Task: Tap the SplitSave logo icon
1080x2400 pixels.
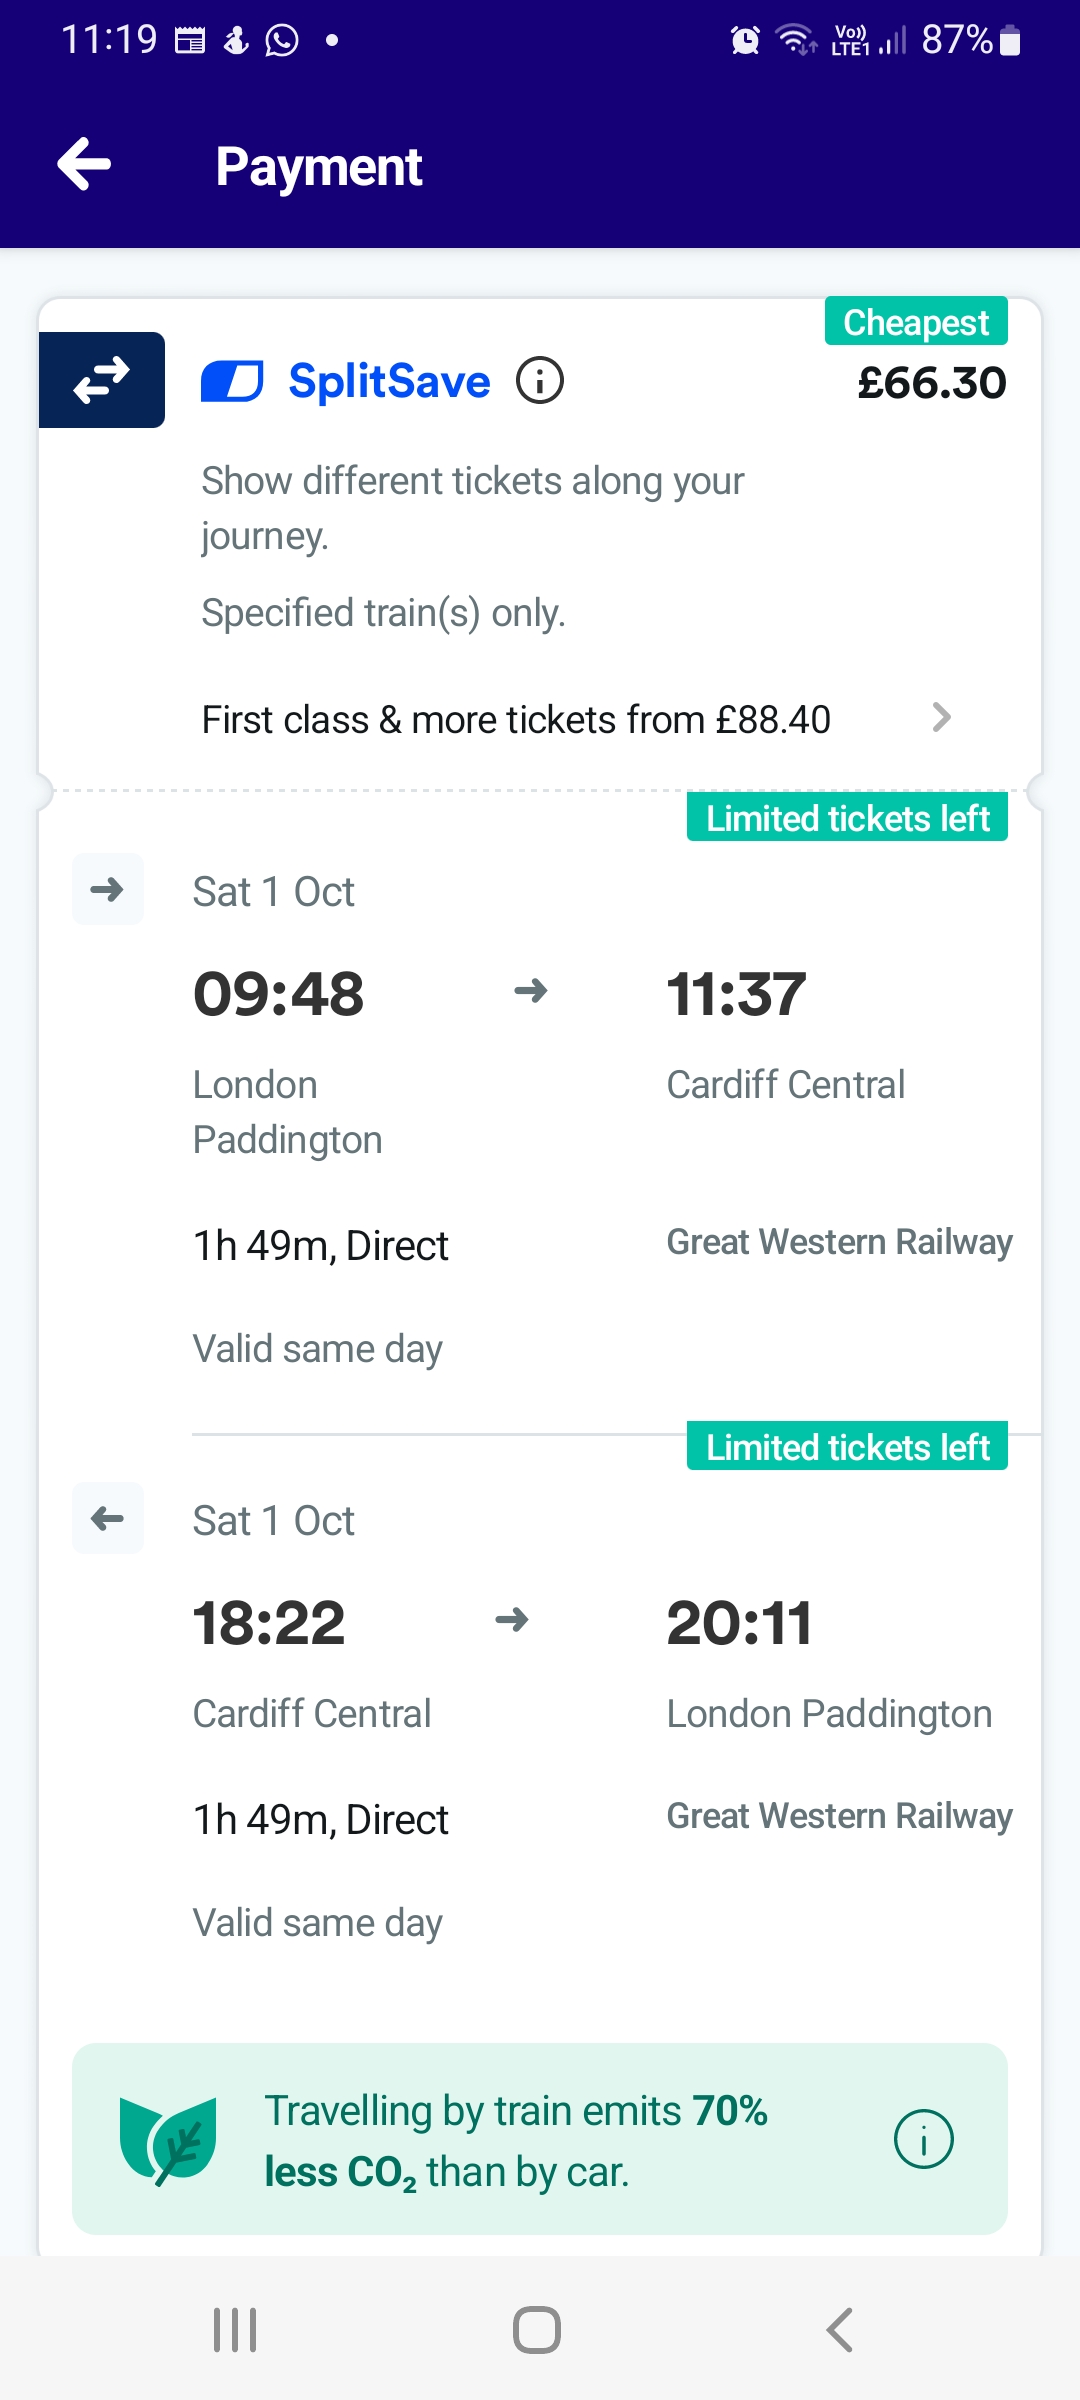Action: pos(232,381)
